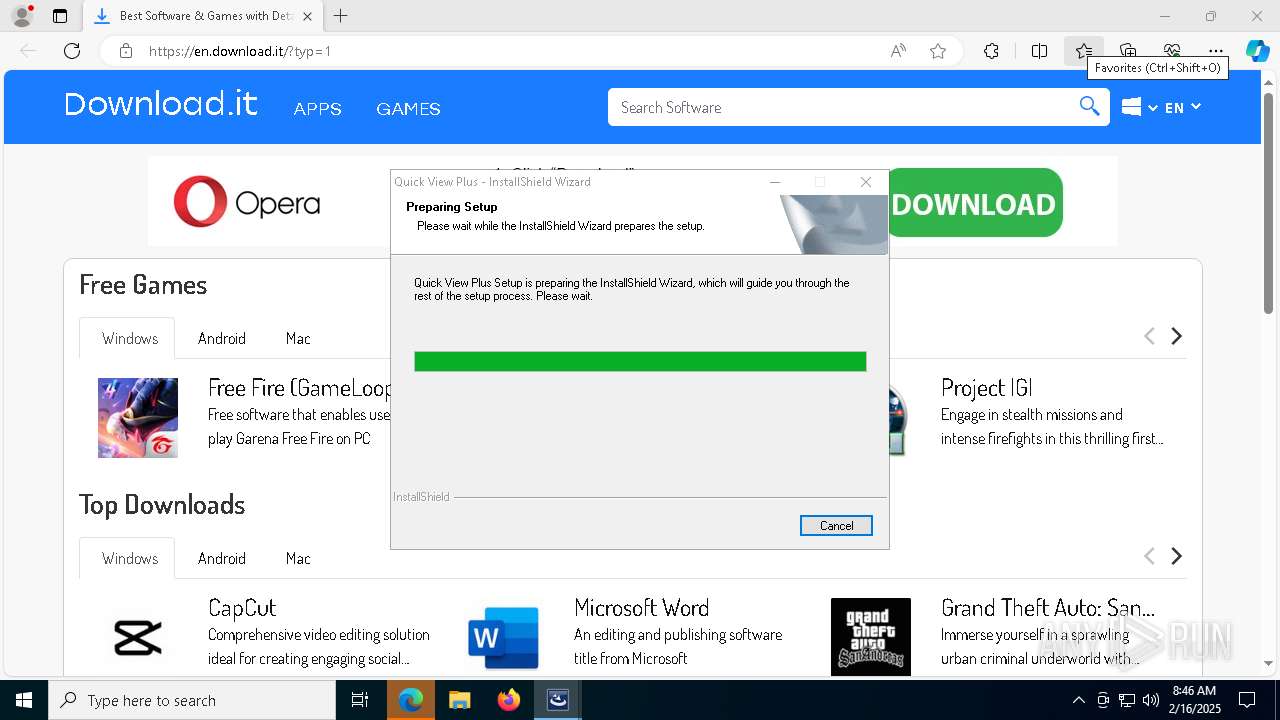1280x720 pixels.
Task: Minimize the InstallShield Wizard window
Action: [775, 182]
